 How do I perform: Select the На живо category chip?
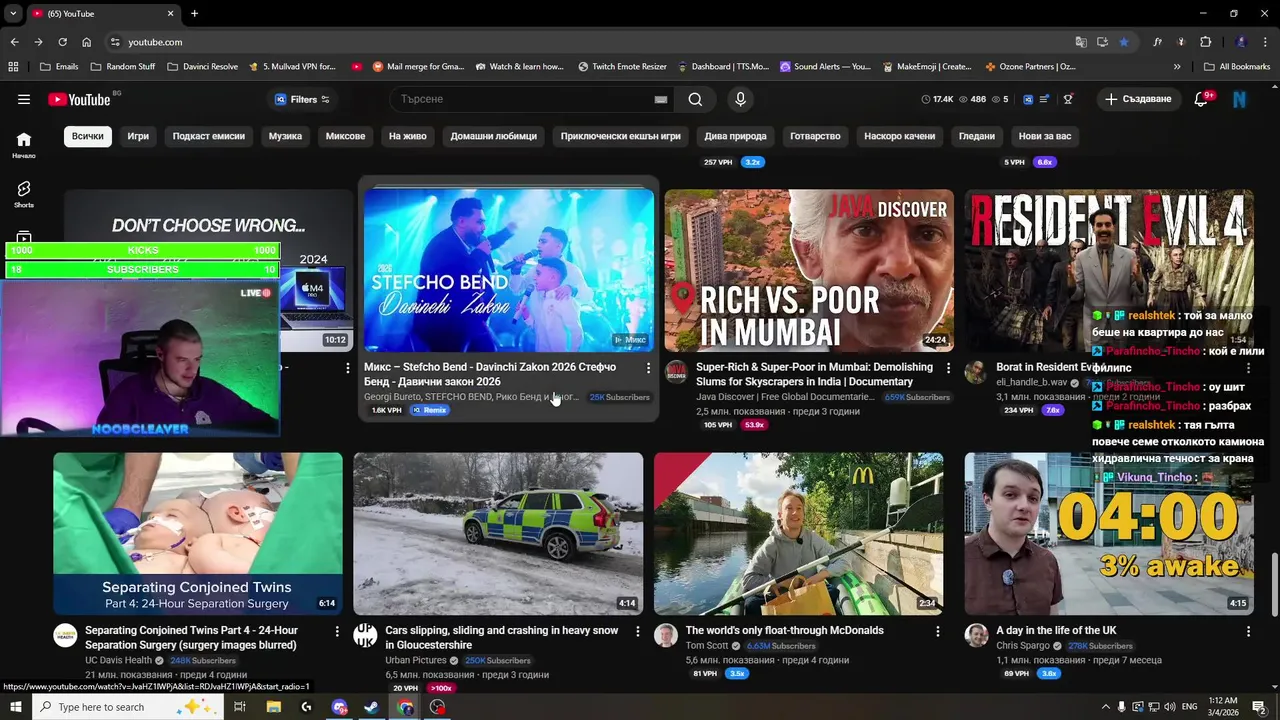407,136
